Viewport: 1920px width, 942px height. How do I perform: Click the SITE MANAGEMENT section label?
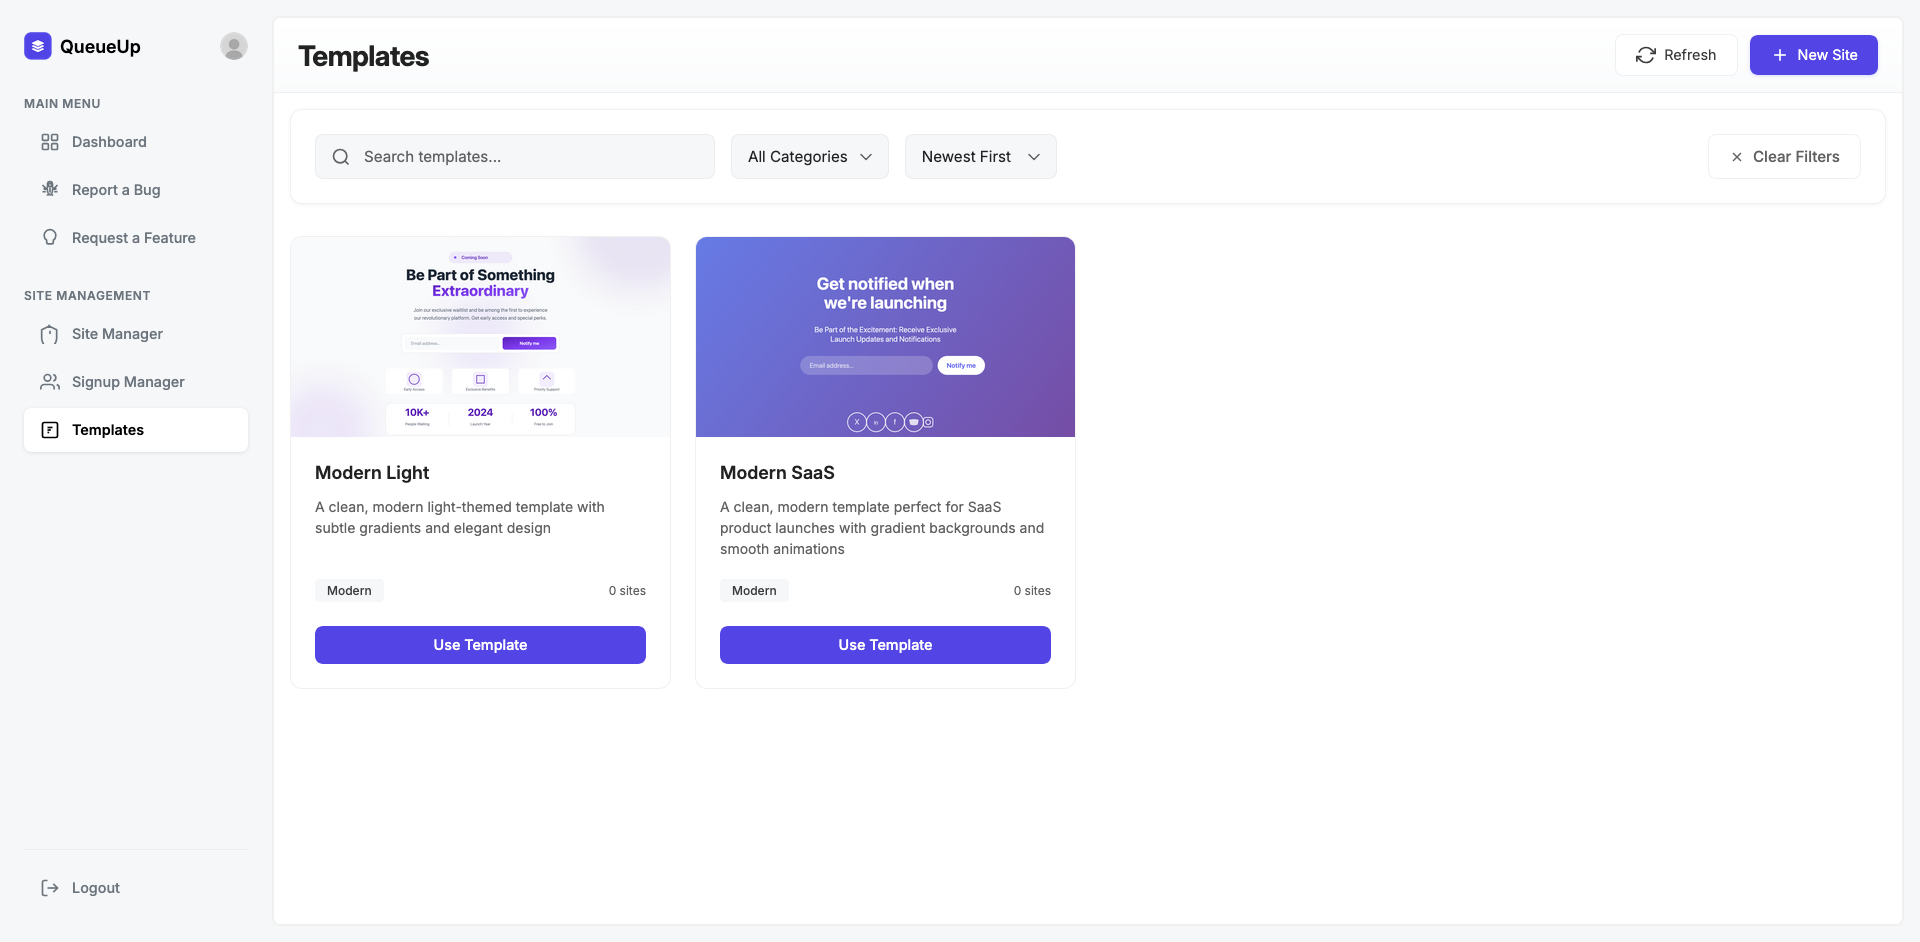[x=87, y=296]
